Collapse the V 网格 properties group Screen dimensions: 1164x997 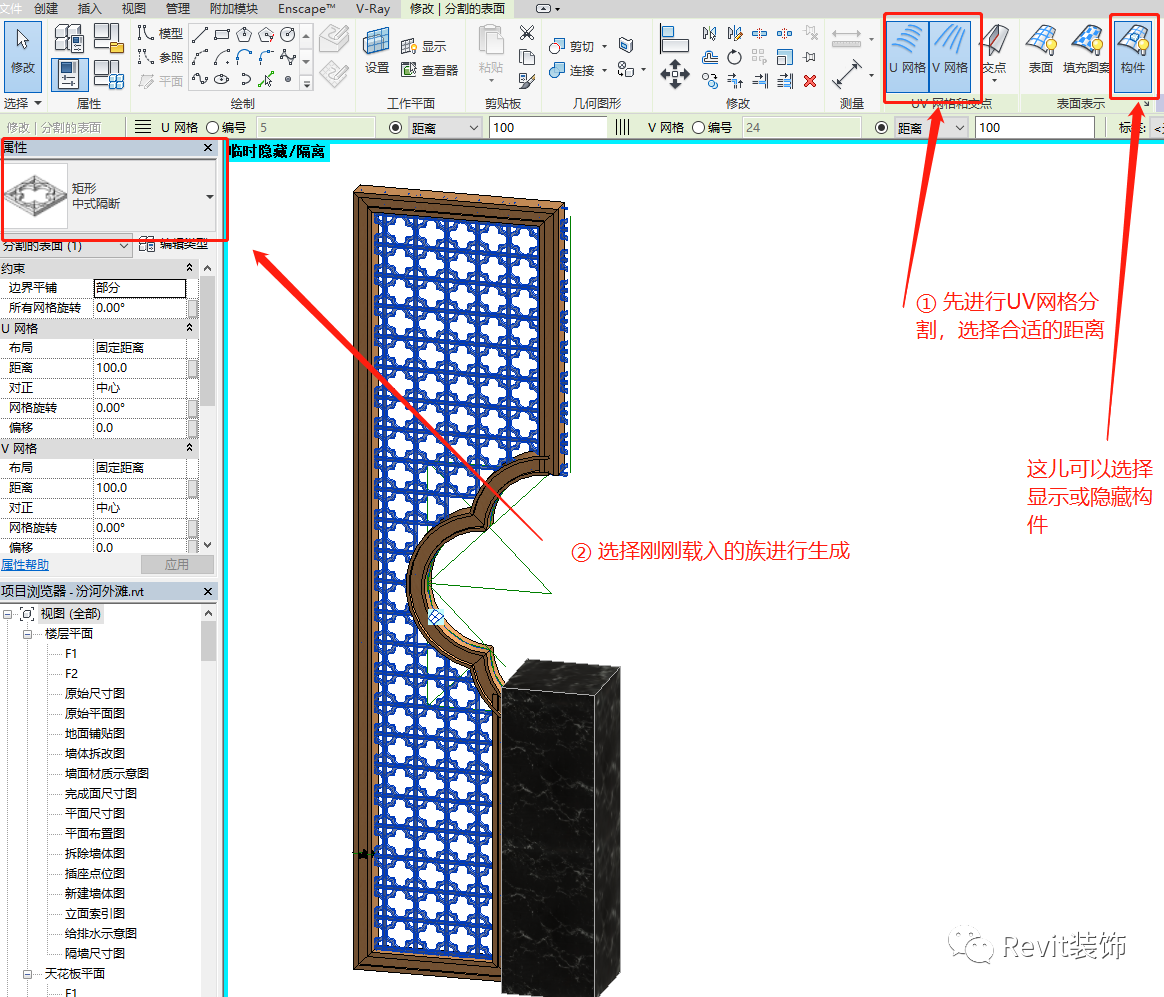(x=189, y=448)
